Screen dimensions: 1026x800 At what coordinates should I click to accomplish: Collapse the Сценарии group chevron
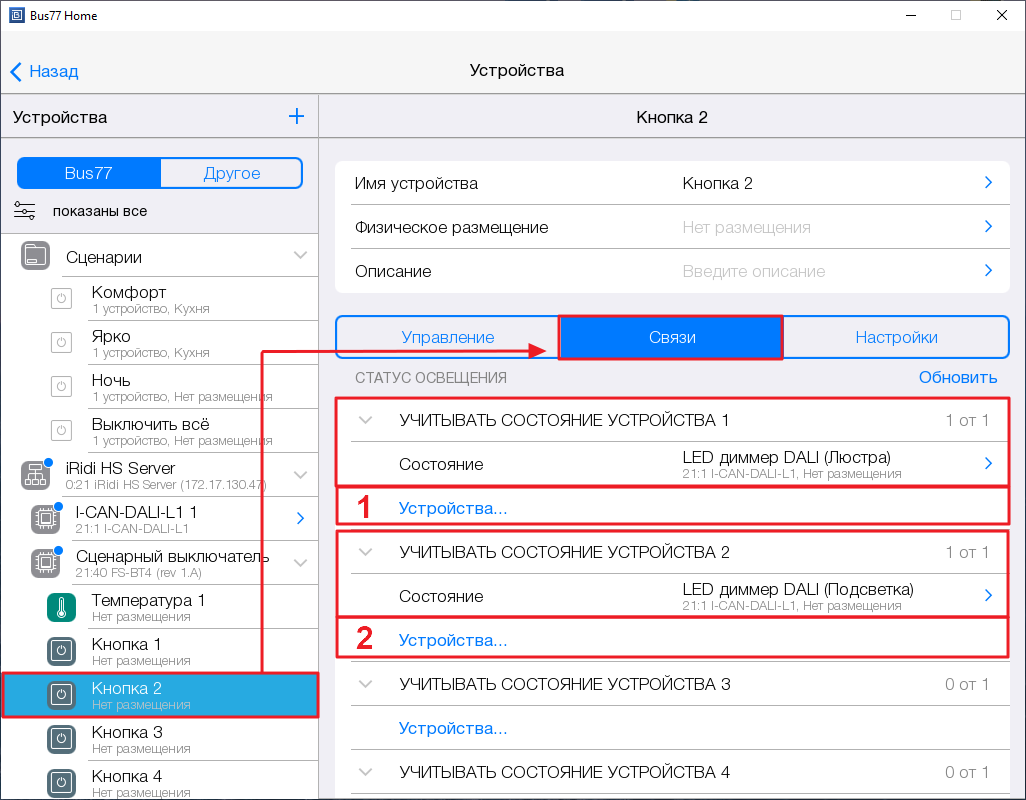300,256
